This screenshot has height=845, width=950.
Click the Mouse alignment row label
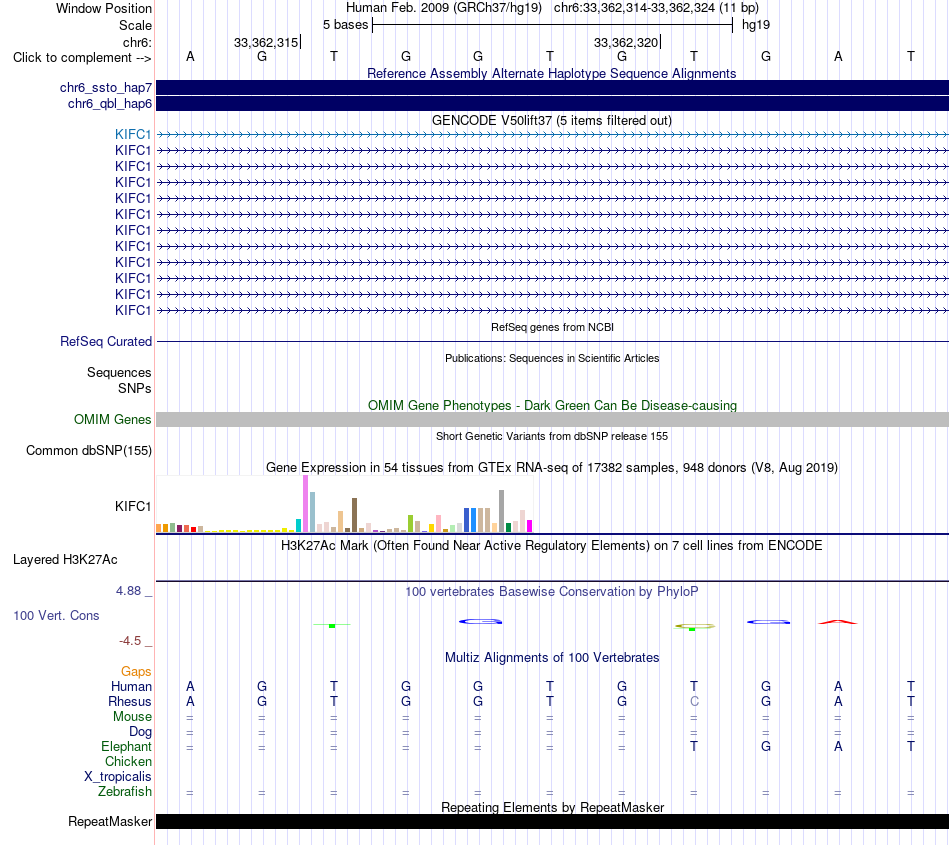point(132,717)
